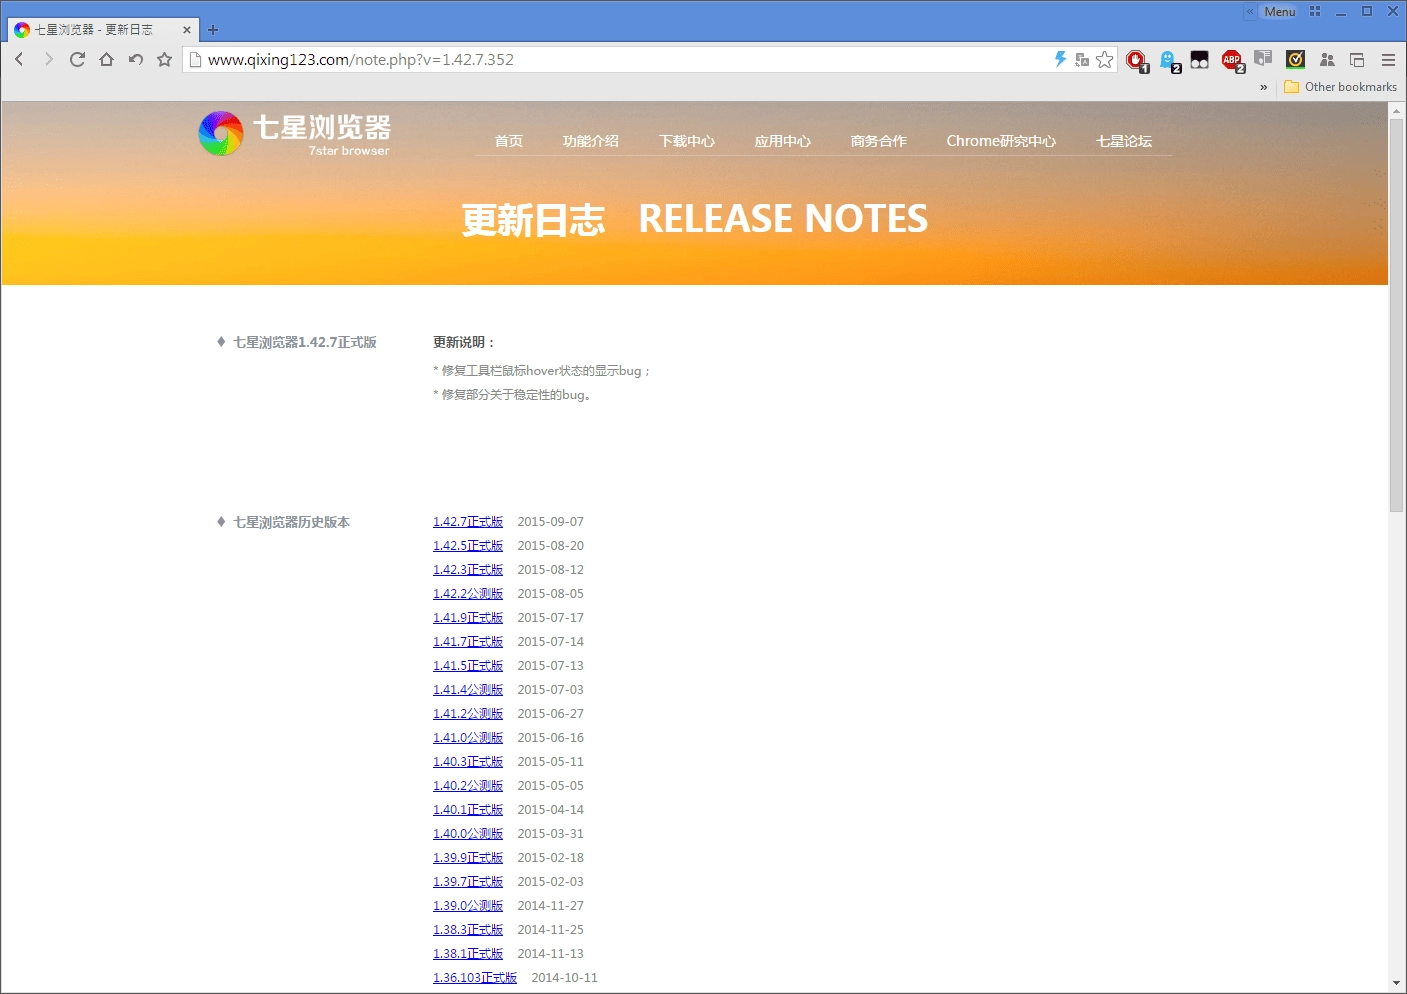This screenshot has width=1407, height=994.
Task: Open Chrome研究中心 in site navigation
Action: click(1001, 141)
